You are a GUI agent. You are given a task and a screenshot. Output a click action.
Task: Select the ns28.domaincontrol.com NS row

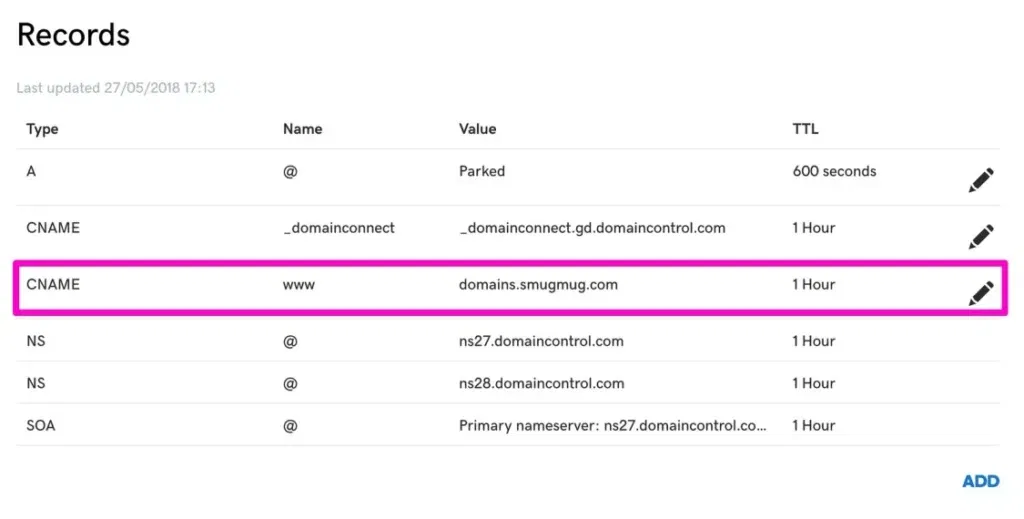pyautogui.click(x=541, y=383)
